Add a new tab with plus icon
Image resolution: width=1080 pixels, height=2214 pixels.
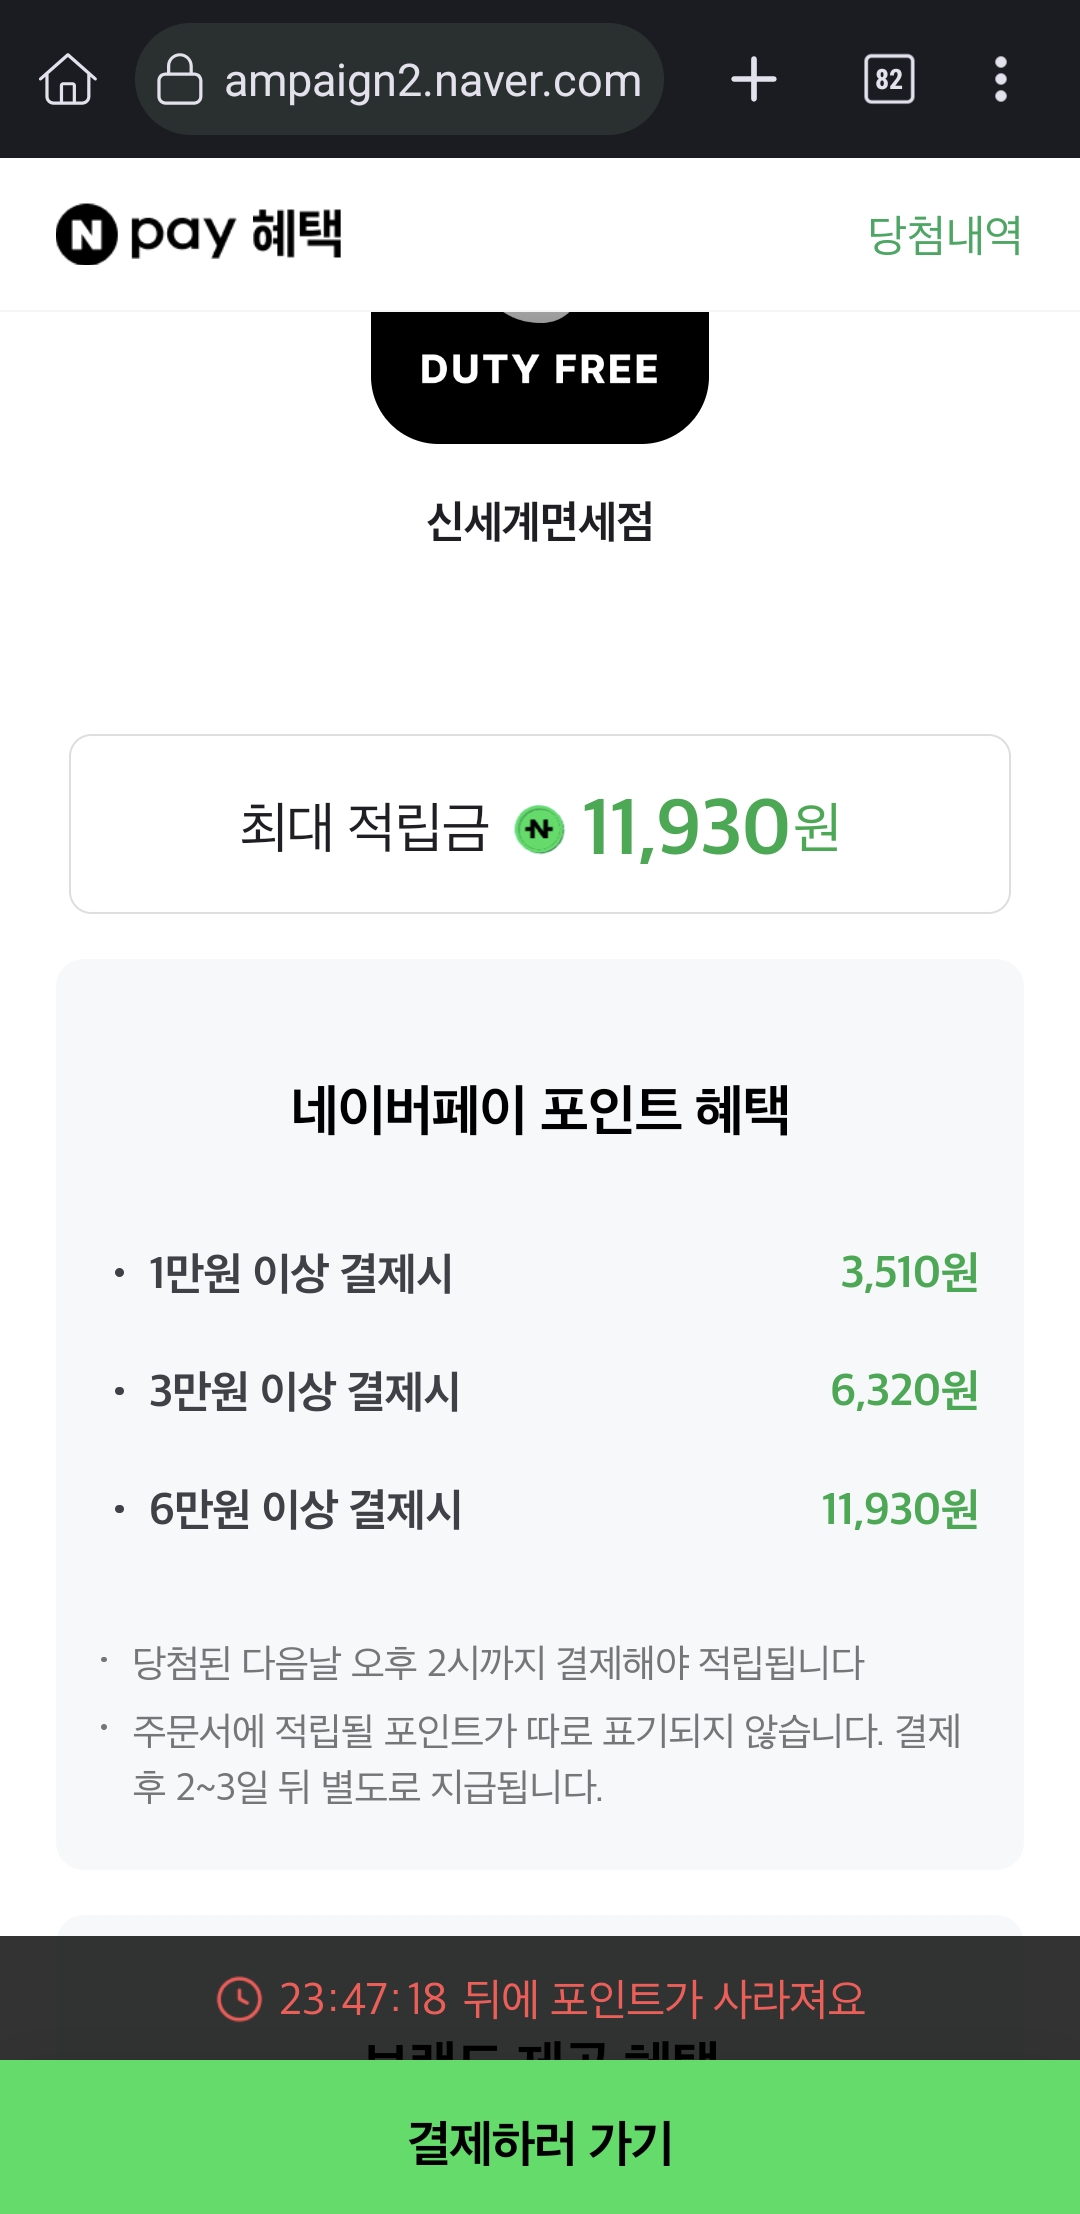pos(754,79)
